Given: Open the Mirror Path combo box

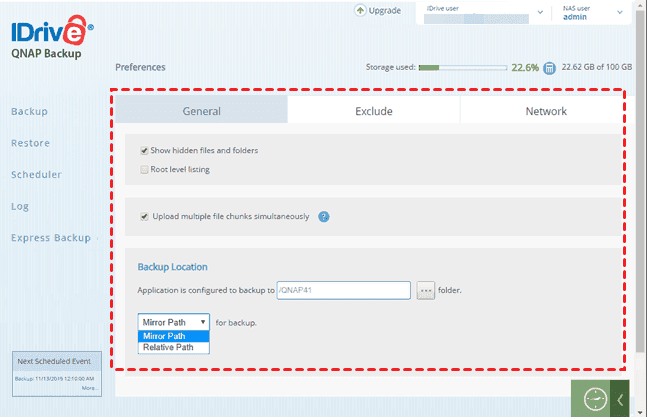Looking at the screenshot, I should pyautogui.click(x=174, y=322).
